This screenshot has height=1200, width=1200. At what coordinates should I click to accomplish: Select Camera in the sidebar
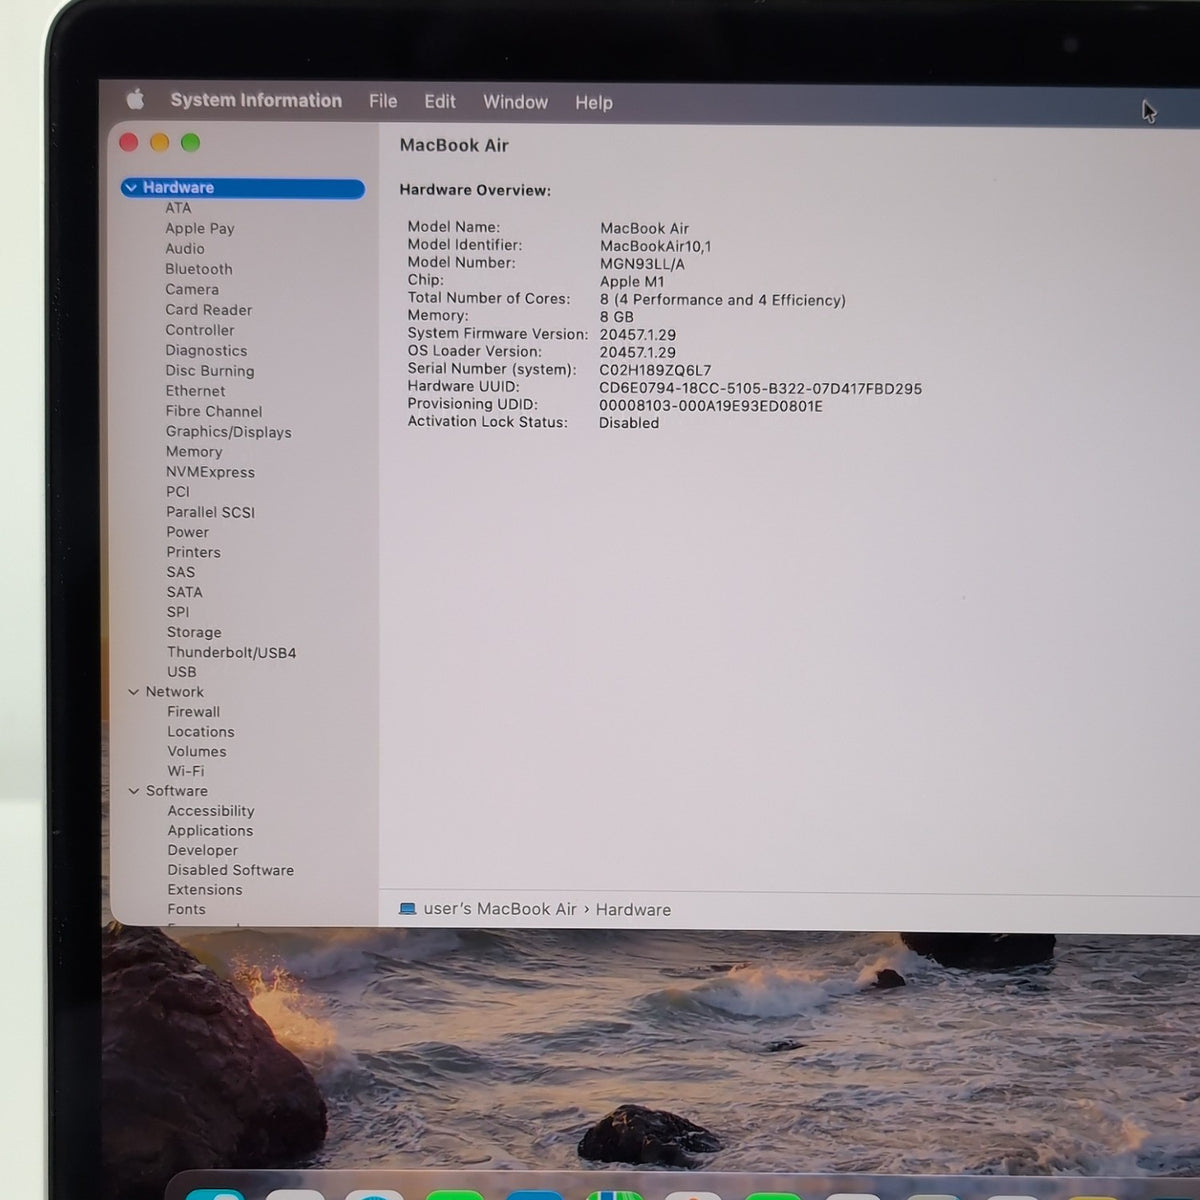(192, 289)
